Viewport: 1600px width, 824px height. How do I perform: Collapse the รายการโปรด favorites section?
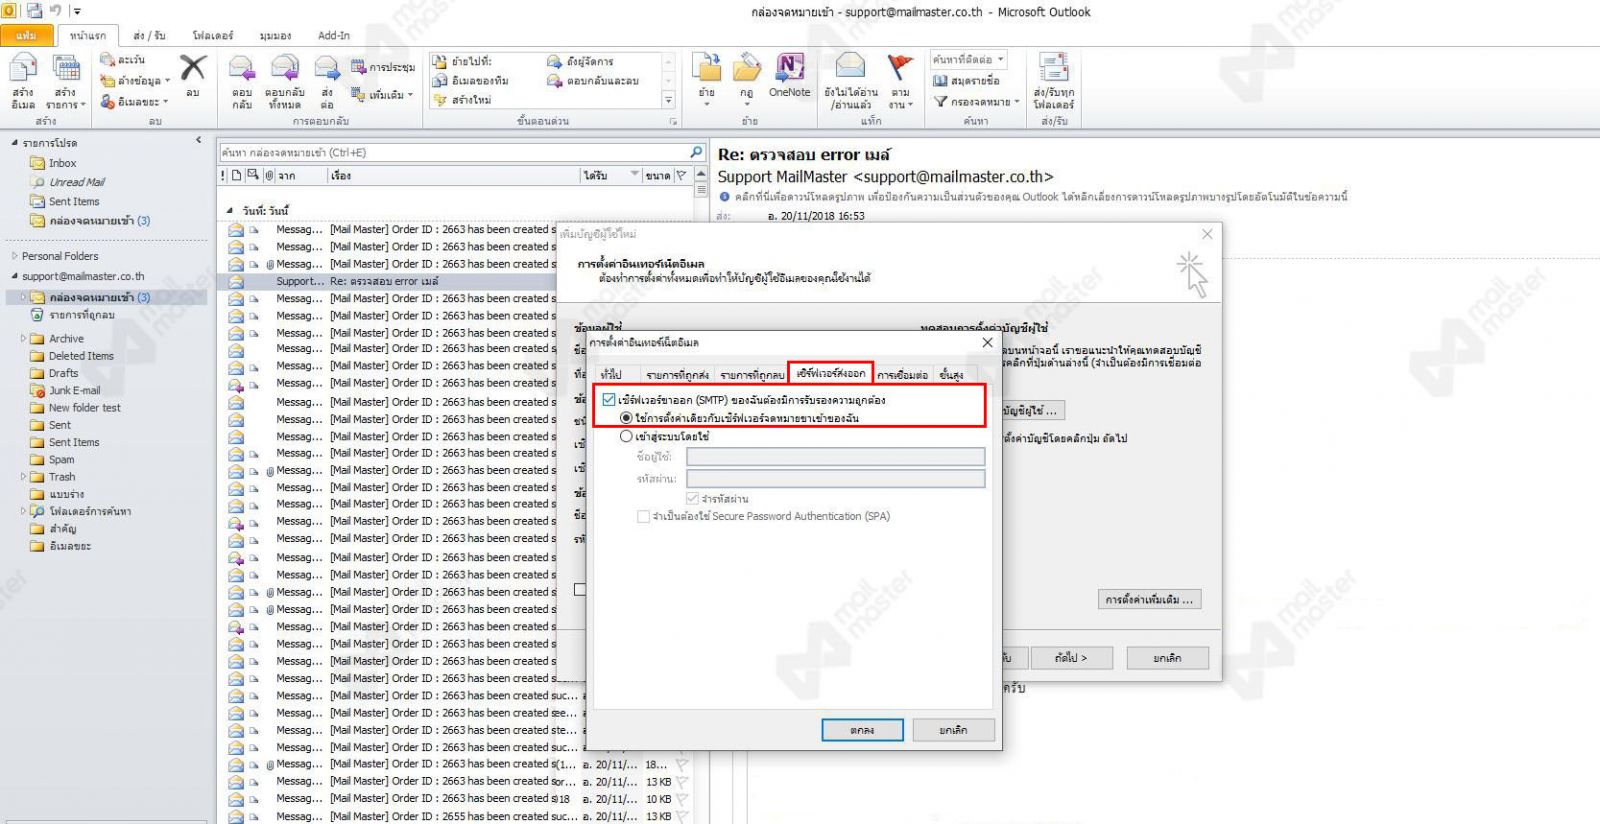(14, 143)
